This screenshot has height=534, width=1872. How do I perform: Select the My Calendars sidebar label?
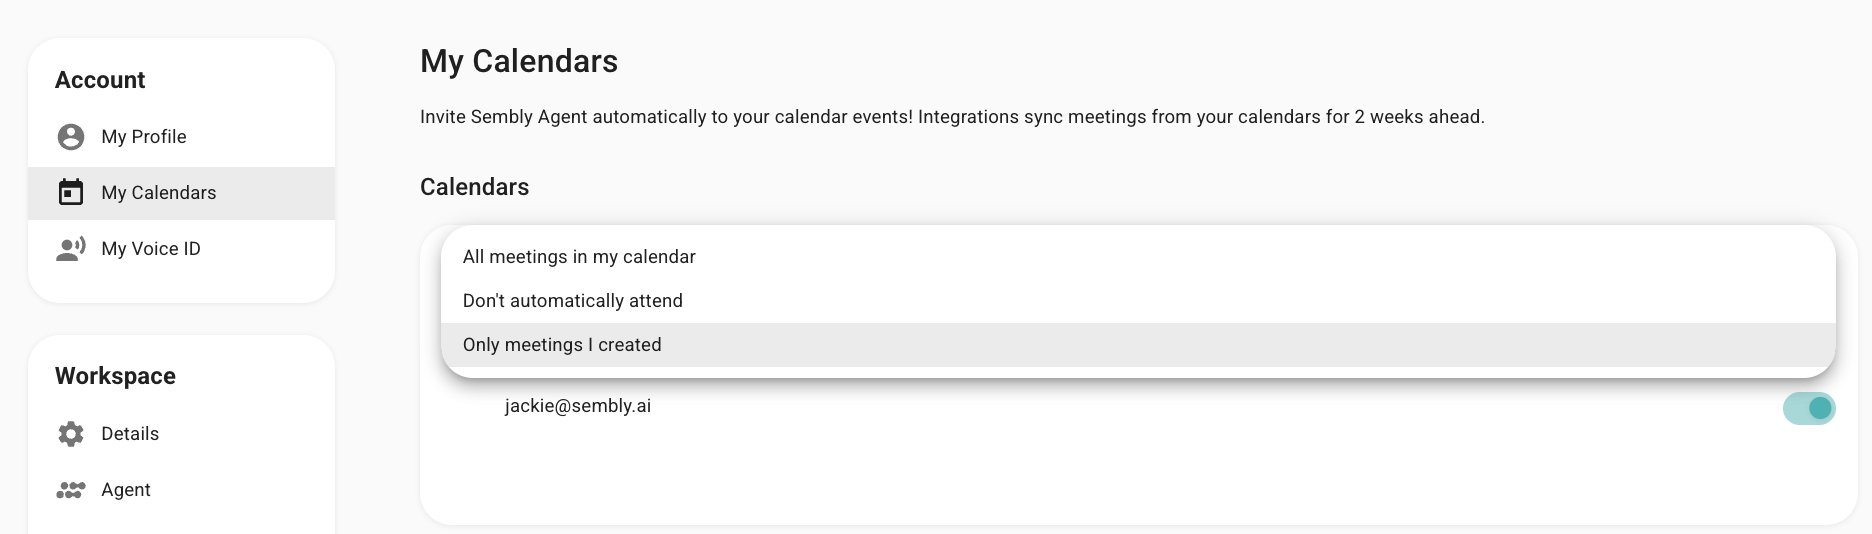[x=159, y=193]
